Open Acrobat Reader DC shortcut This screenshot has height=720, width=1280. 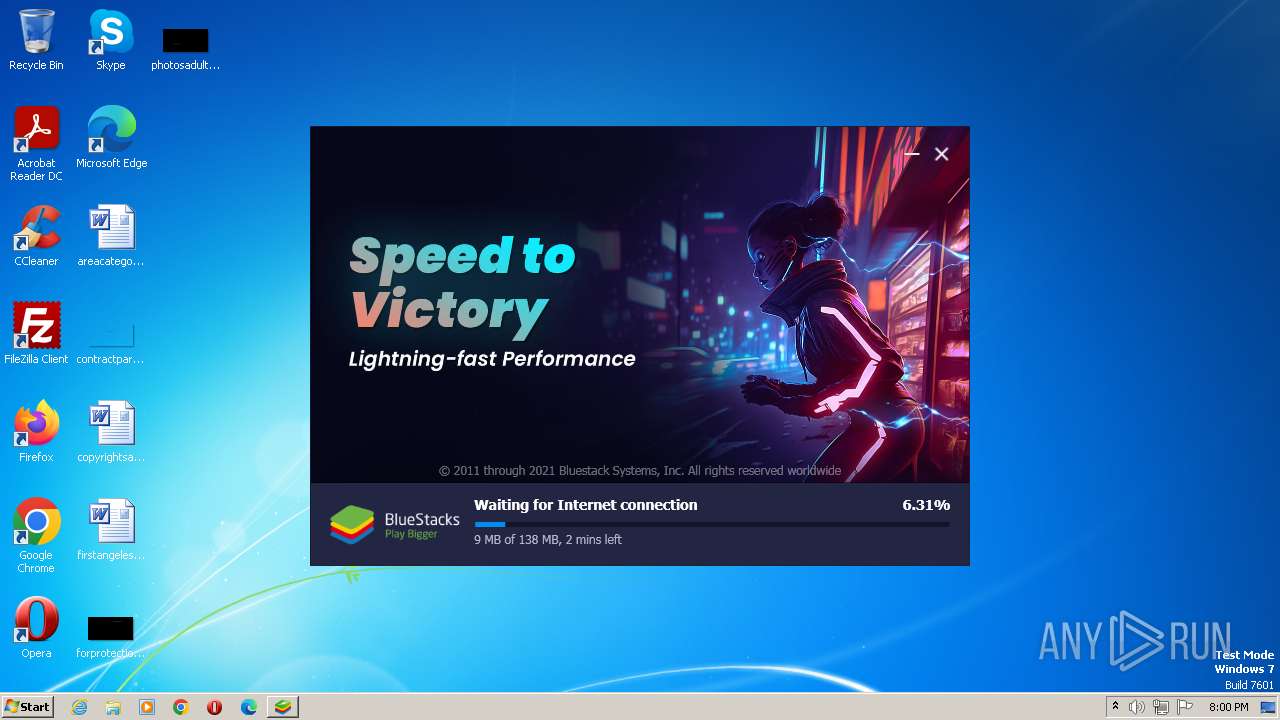(36, 143)
